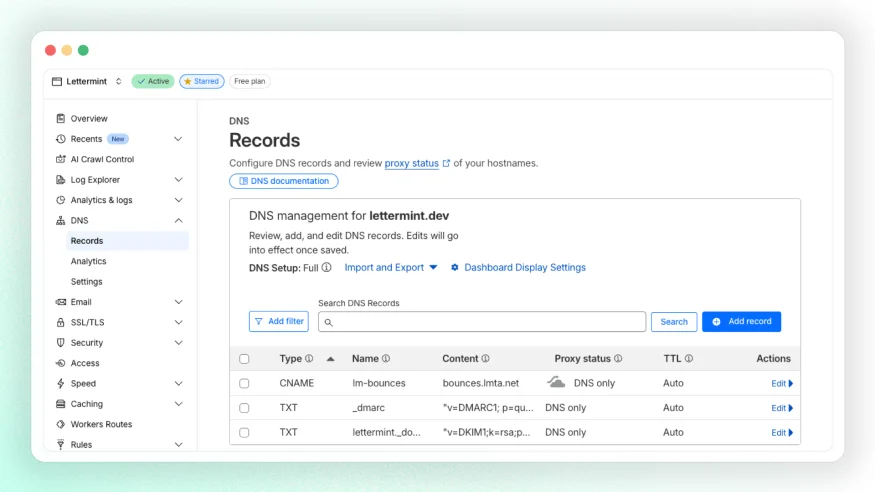The width and height of the screenshot is (875, 492).
Task: Click the gear icon beside Dashboard Display Settings
Action: pos(455,267)
